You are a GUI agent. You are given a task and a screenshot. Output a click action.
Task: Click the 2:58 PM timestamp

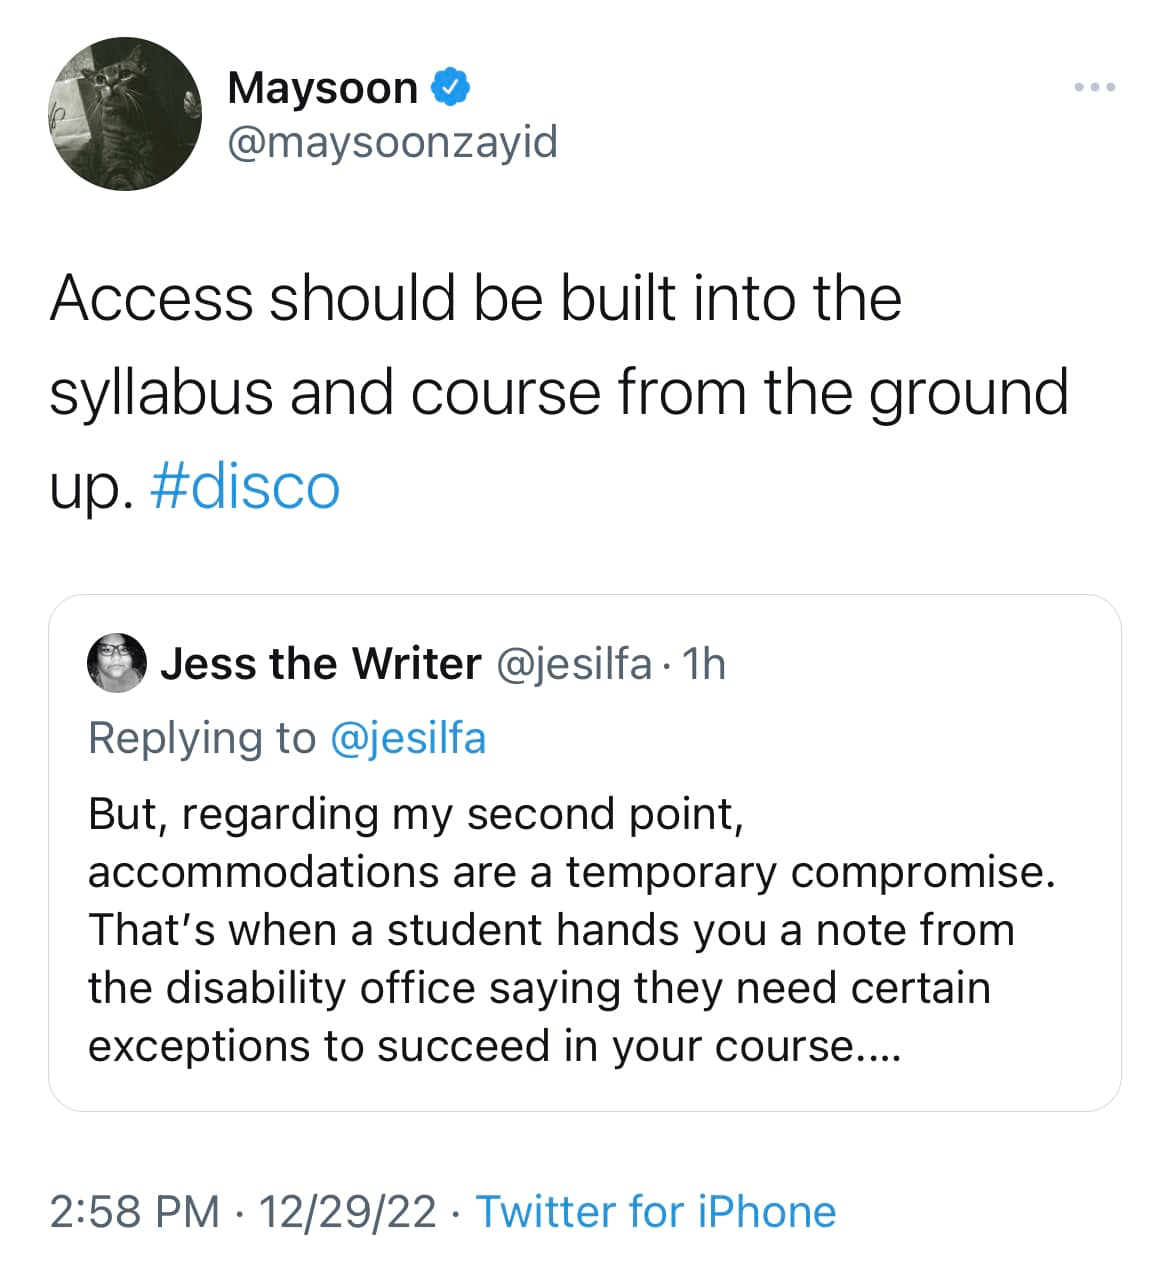click(x=134, y=1211)
